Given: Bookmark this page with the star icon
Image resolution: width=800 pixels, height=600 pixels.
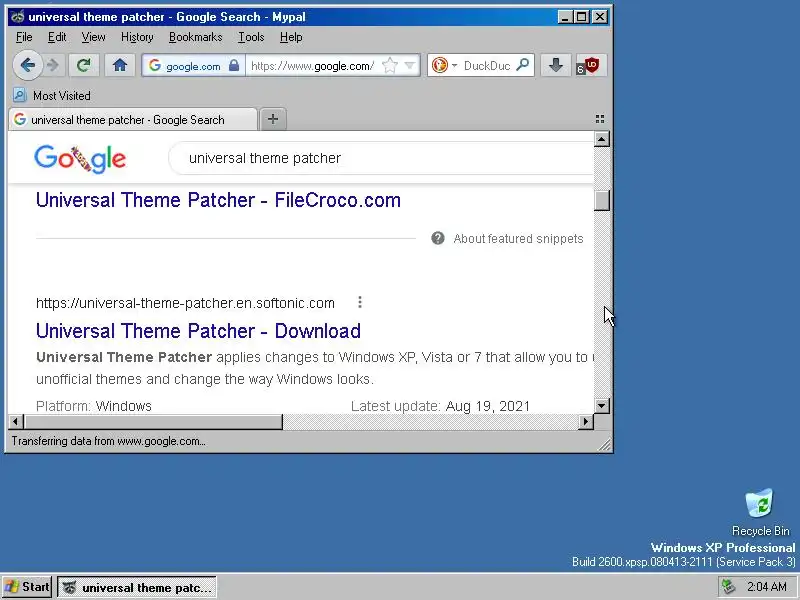Looking at the screenshot, I should 389,65.
